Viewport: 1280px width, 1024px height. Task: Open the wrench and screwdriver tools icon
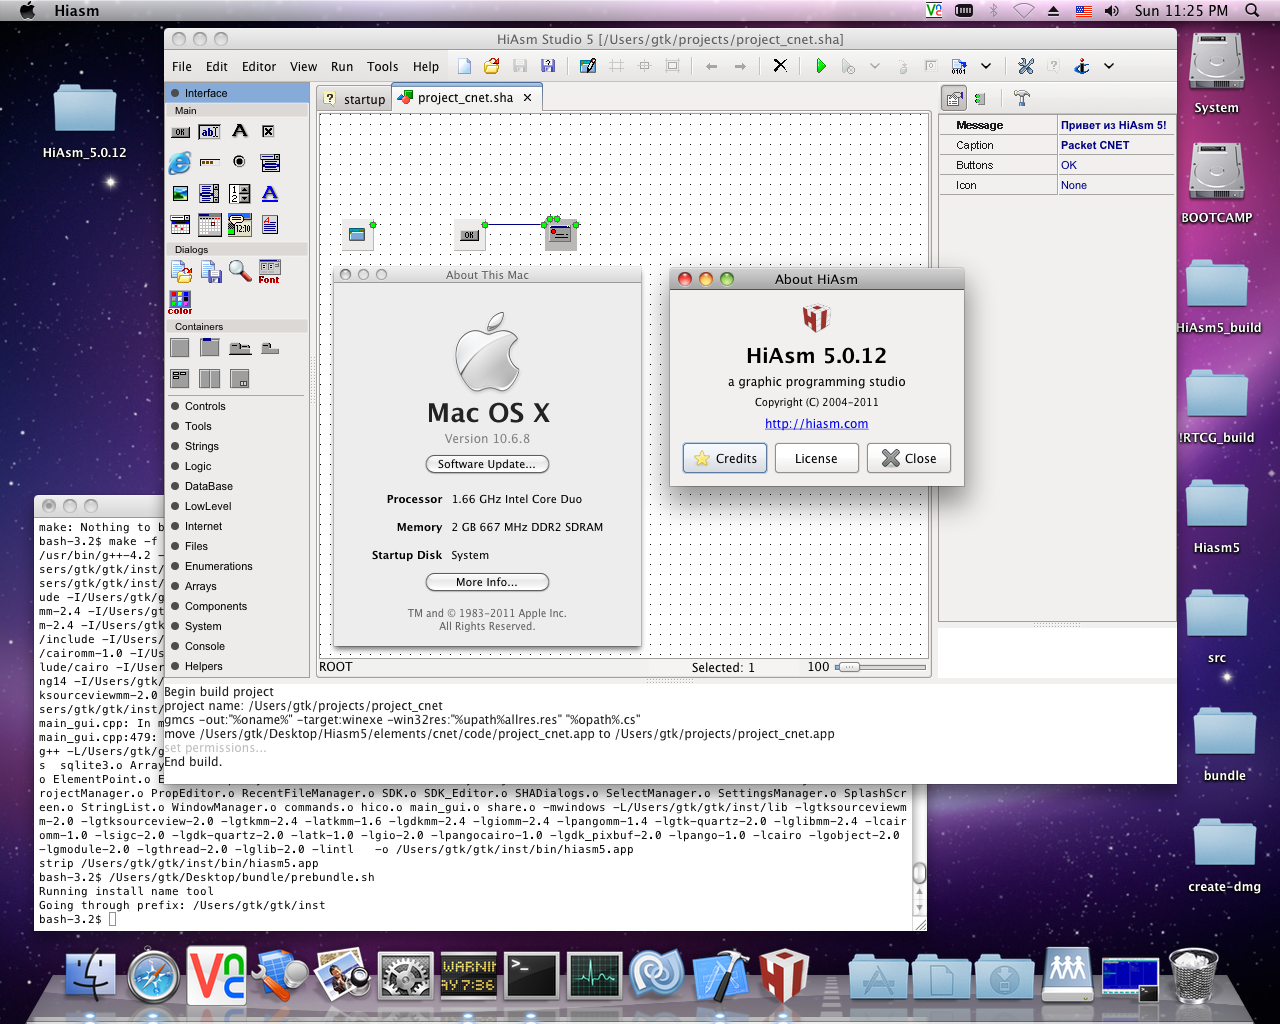tap(1026, 66)
